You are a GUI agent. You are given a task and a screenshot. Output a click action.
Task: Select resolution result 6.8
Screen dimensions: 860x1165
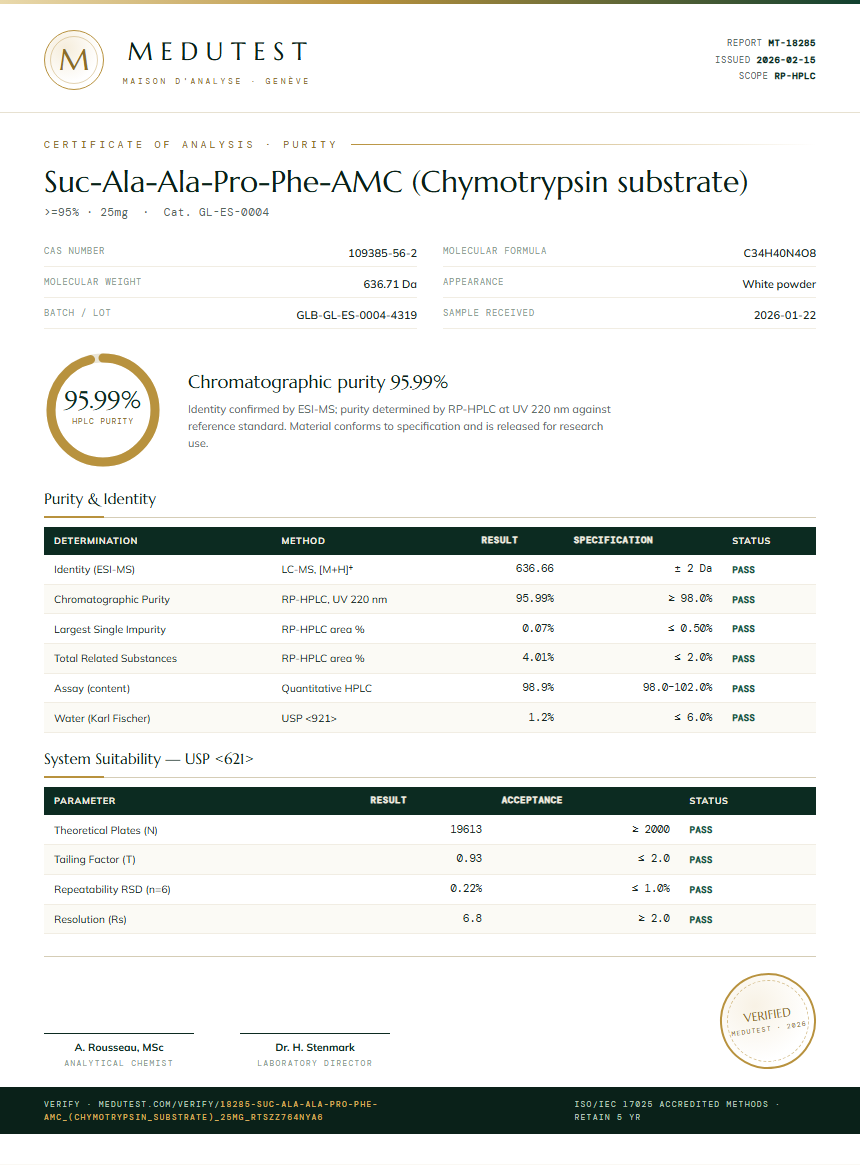(x=472, y=918)
